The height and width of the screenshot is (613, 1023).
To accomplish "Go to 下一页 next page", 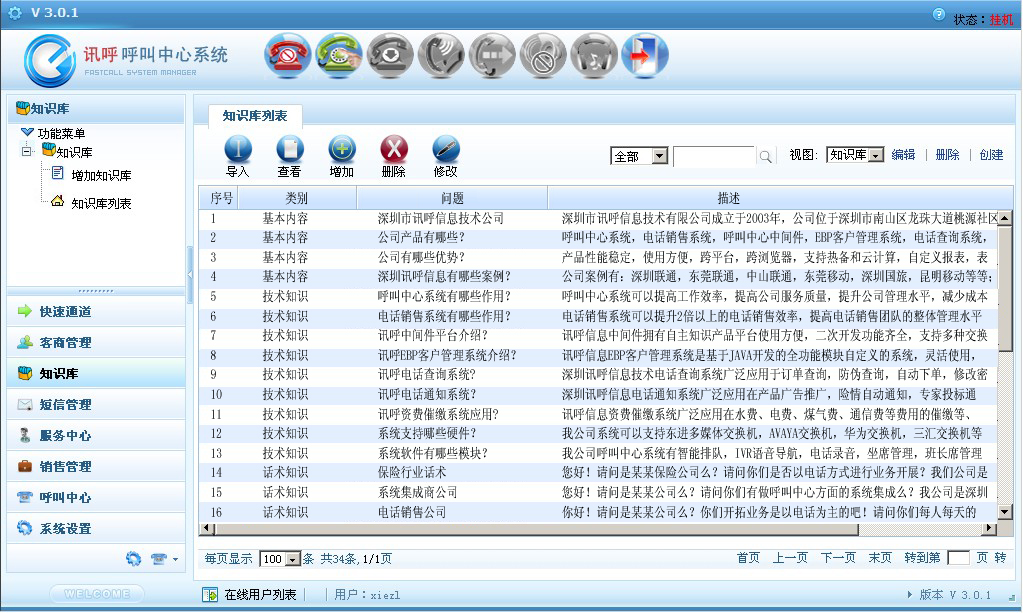I will [838, 558].
